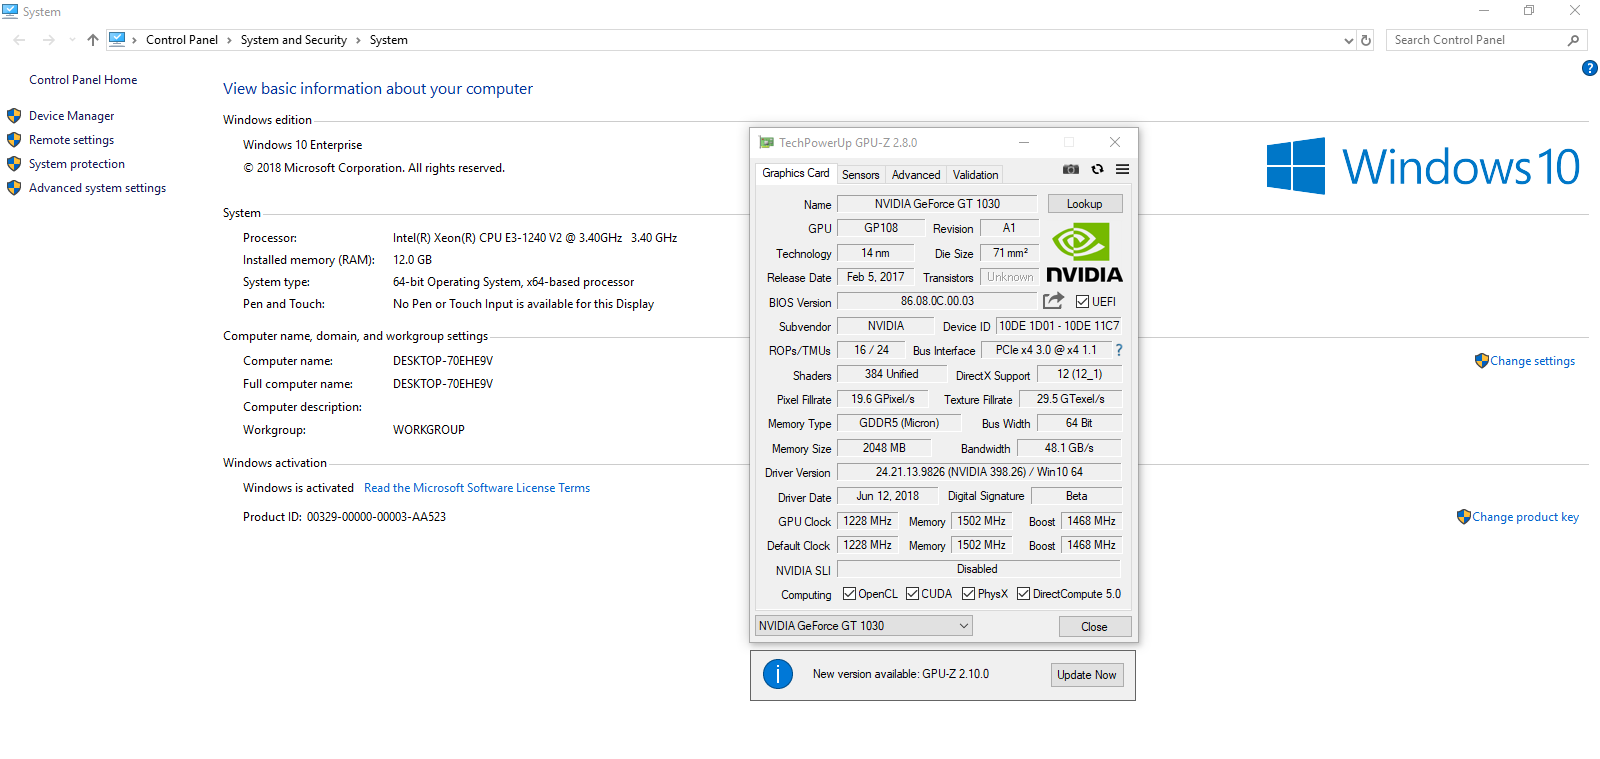This screenshot has width=1600, height=759.
Task: Click the Bus Interface question mark
Action: 1119,350
